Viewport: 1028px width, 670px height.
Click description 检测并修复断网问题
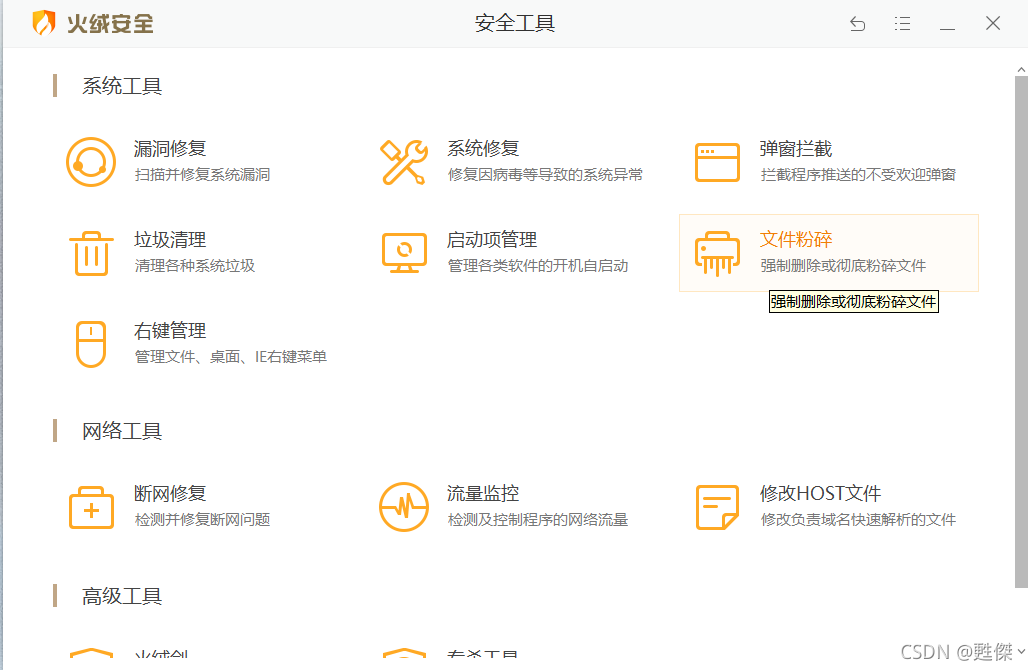(202, 520)
